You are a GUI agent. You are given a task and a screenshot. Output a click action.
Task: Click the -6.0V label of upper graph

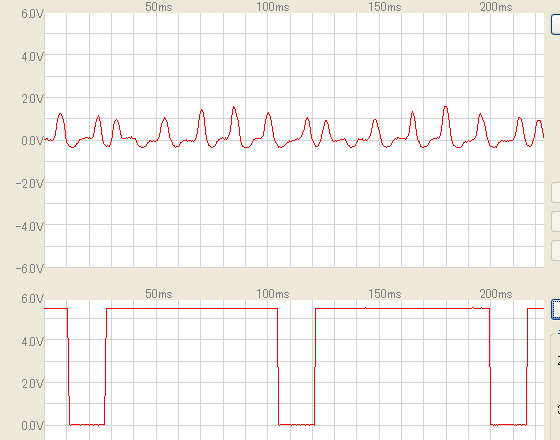tap(30, 269)
